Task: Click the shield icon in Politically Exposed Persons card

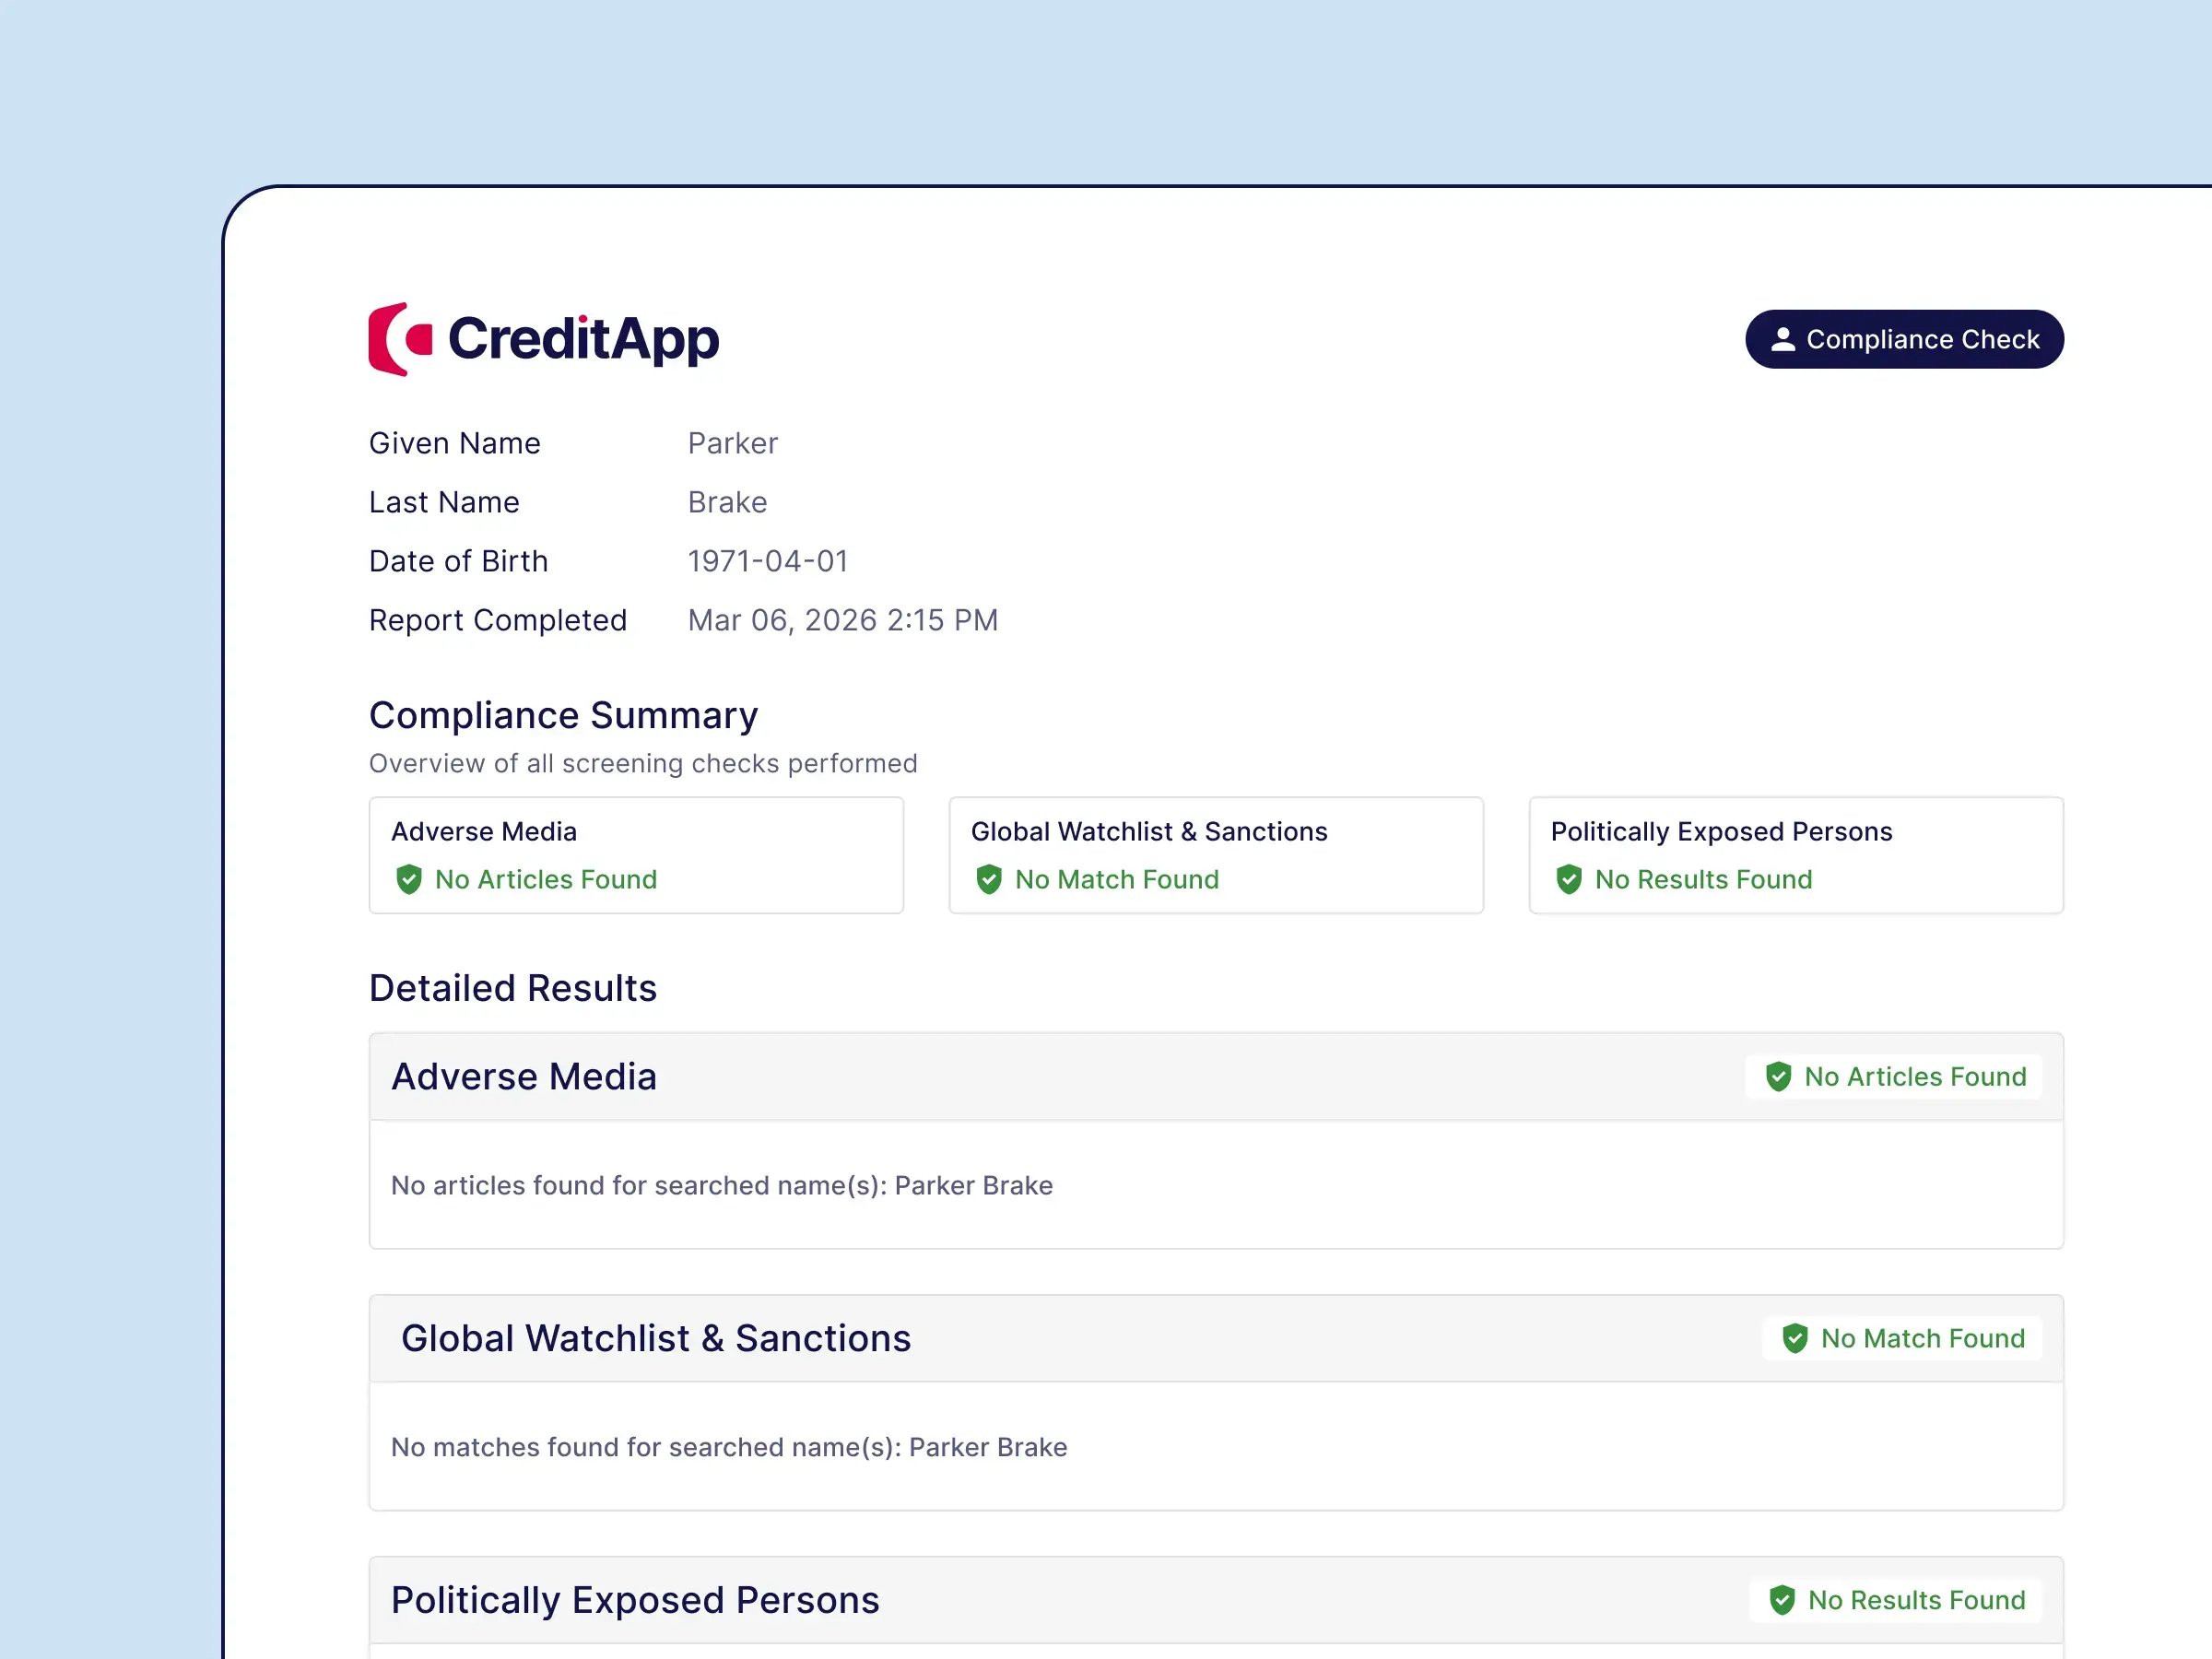Action: [x=1568, y=879]
